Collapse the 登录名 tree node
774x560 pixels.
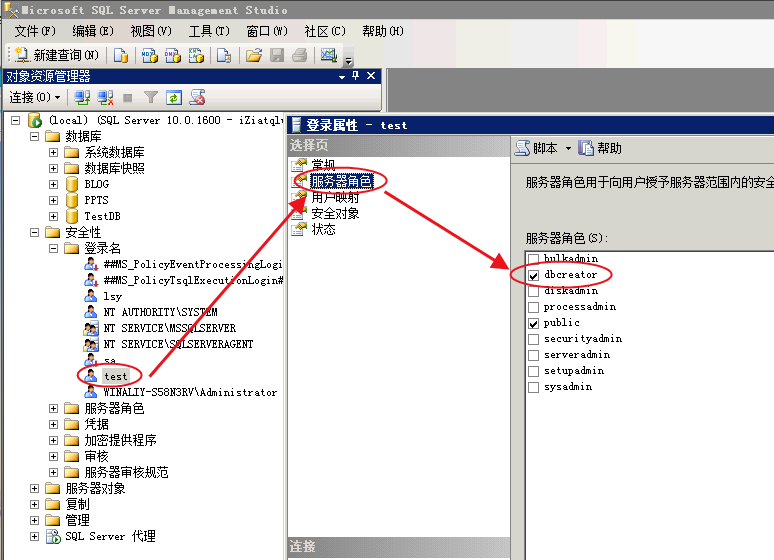54,248
